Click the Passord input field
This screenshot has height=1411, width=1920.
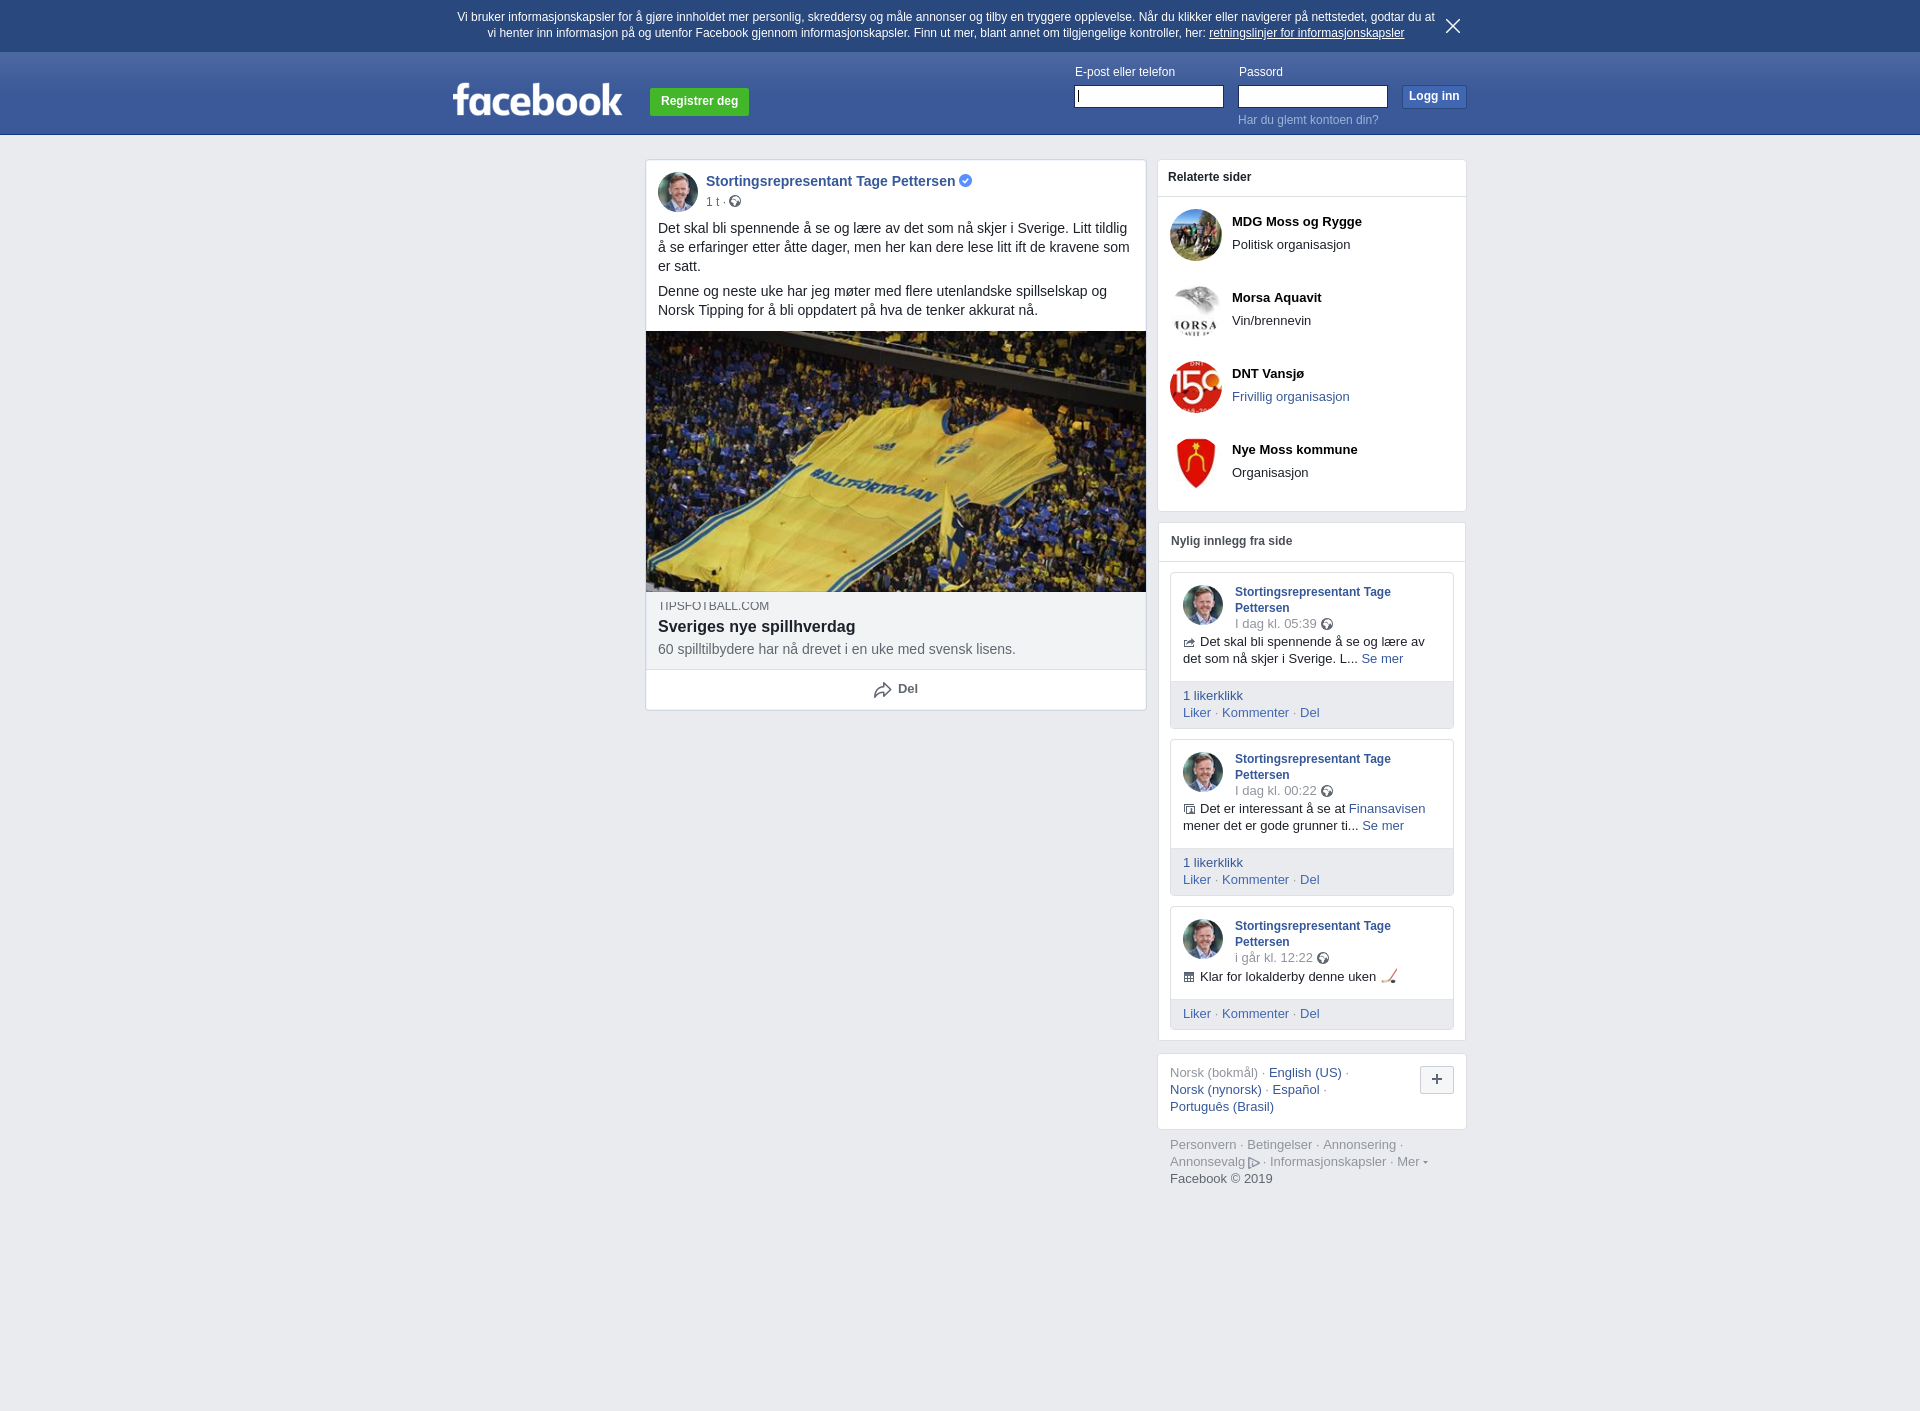1313,97
